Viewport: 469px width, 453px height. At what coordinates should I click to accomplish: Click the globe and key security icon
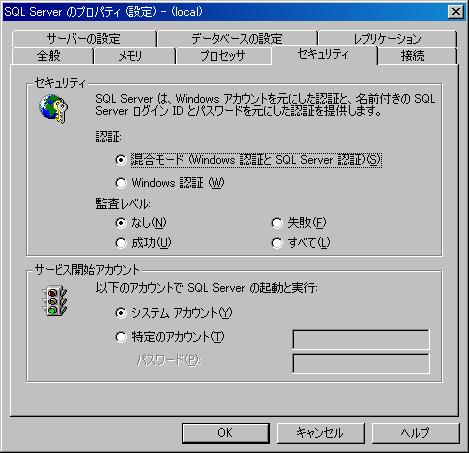coord(53,109)
